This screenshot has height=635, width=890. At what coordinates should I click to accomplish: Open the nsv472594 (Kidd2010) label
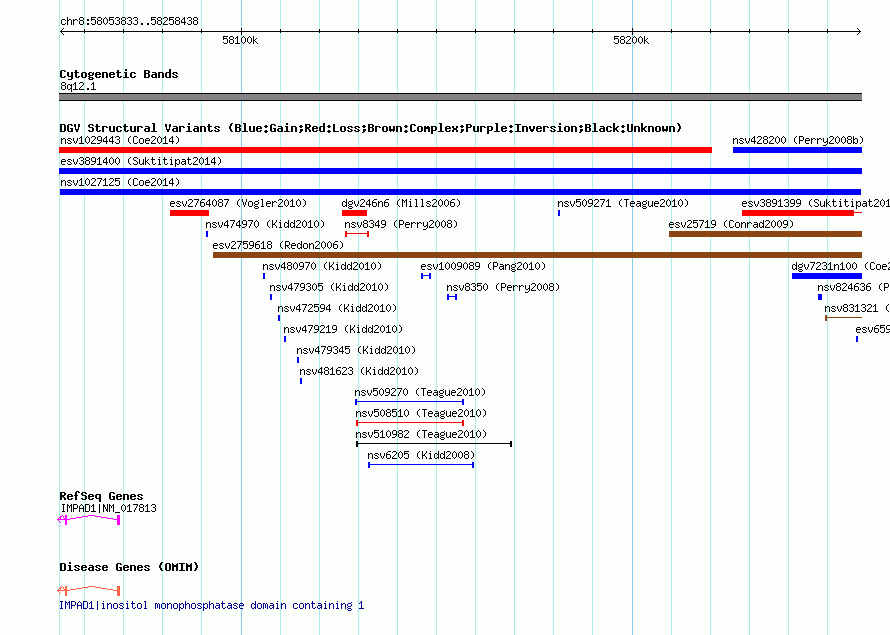point(337,308)
